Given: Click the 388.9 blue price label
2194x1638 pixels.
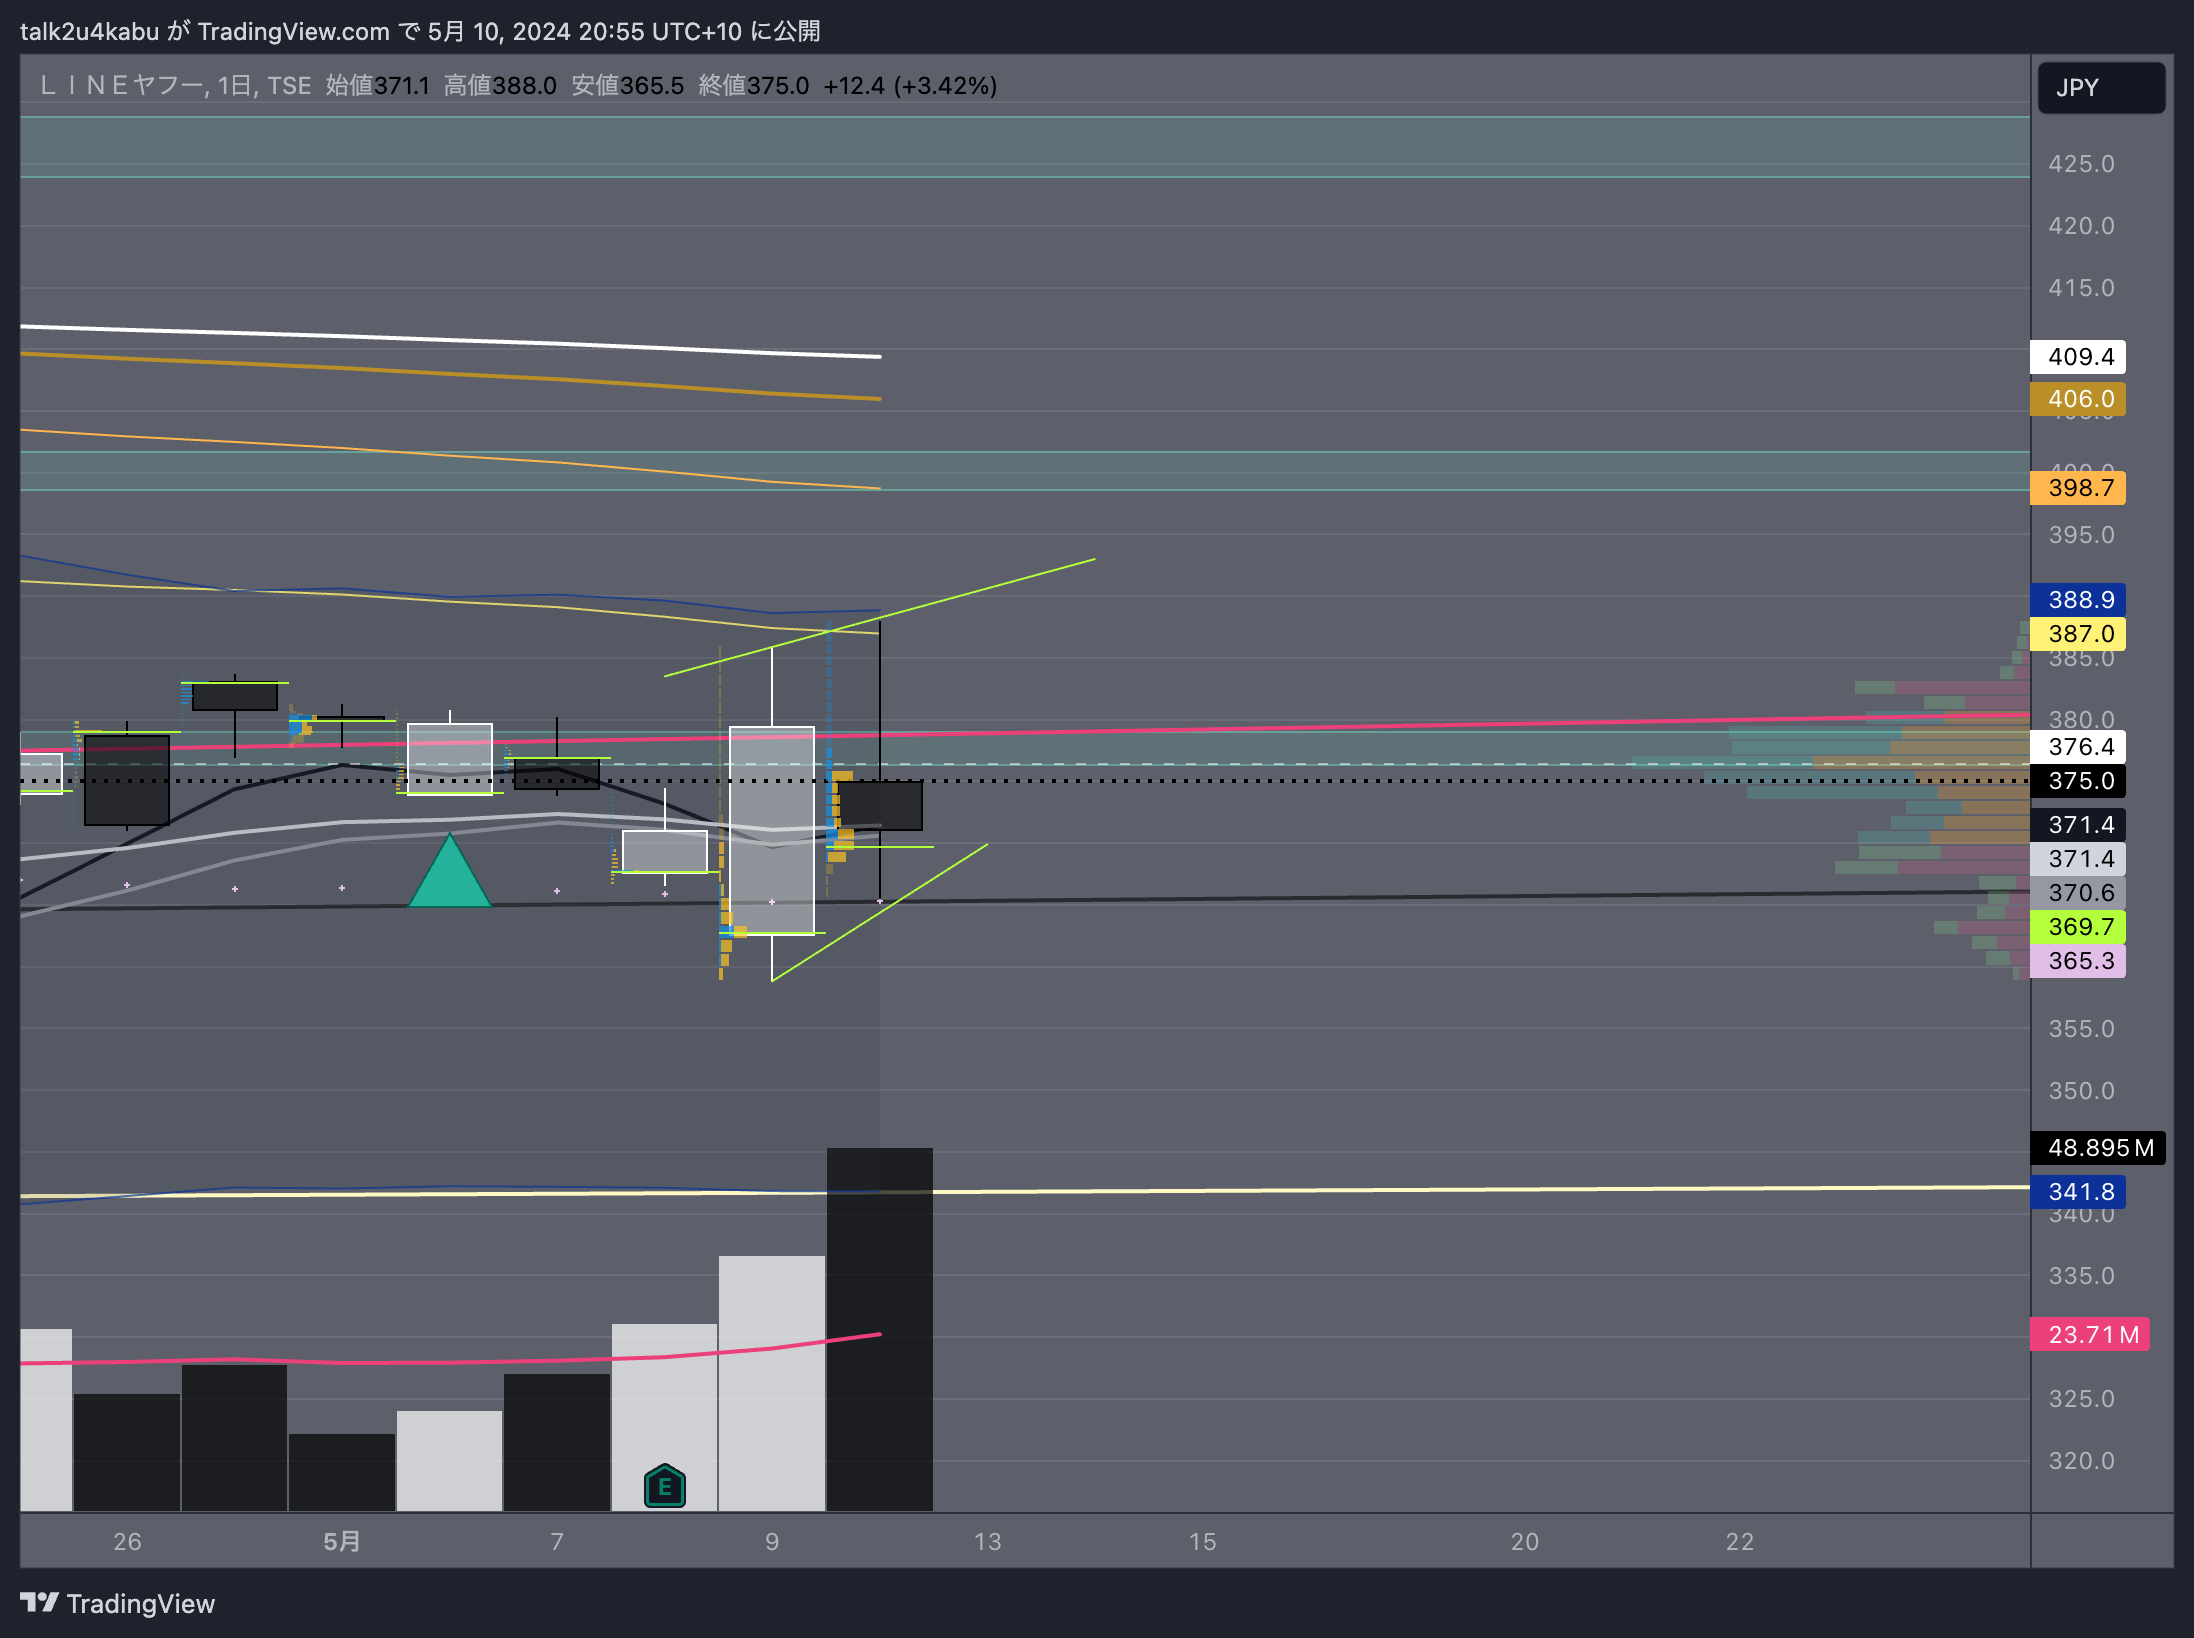Looking at the screenshot, I should [2078, 600].
